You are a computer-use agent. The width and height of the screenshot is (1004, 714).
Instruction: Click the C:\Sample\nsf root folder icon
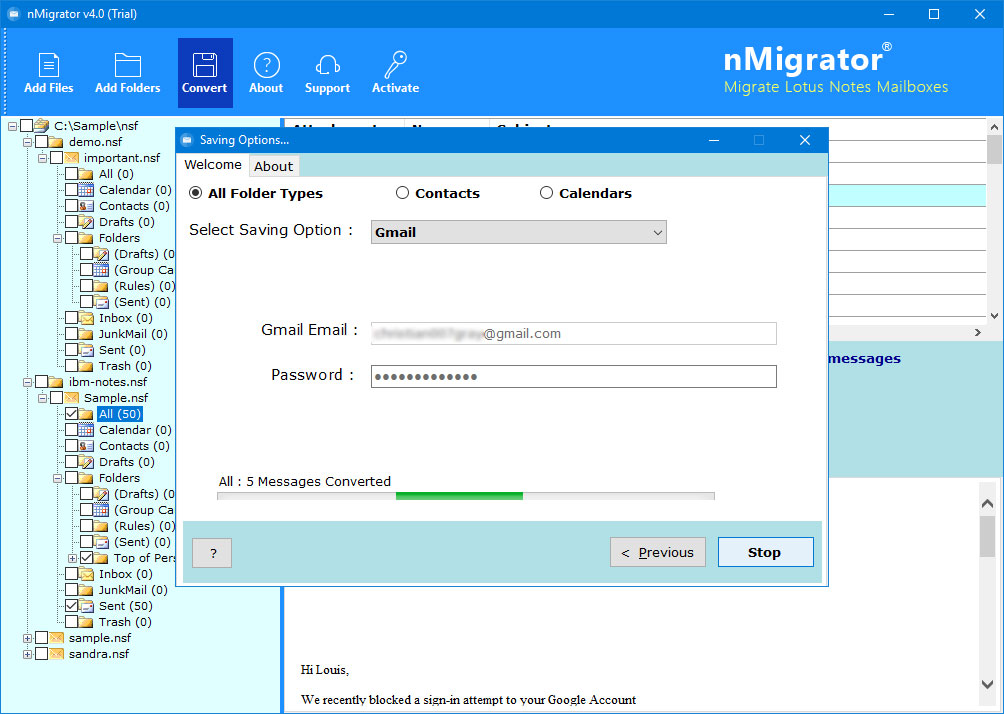tap(42, 126)
